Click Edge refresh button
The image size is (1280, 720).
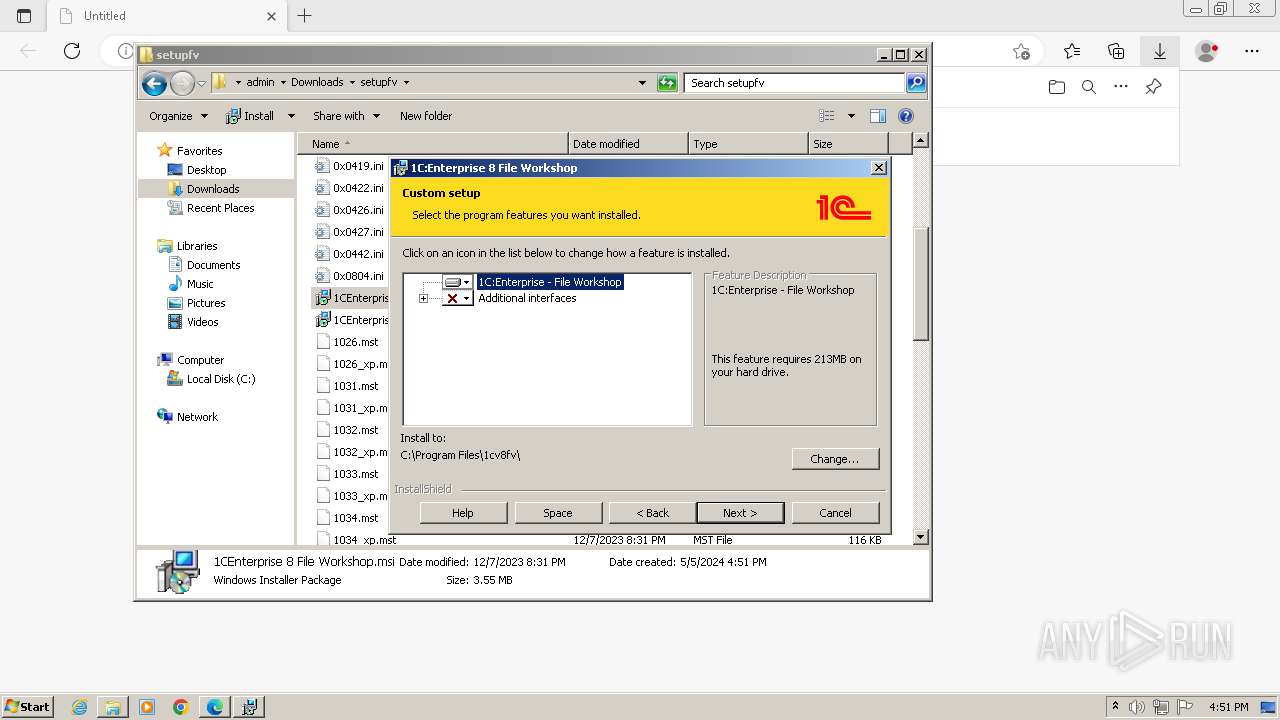point(72,51)
